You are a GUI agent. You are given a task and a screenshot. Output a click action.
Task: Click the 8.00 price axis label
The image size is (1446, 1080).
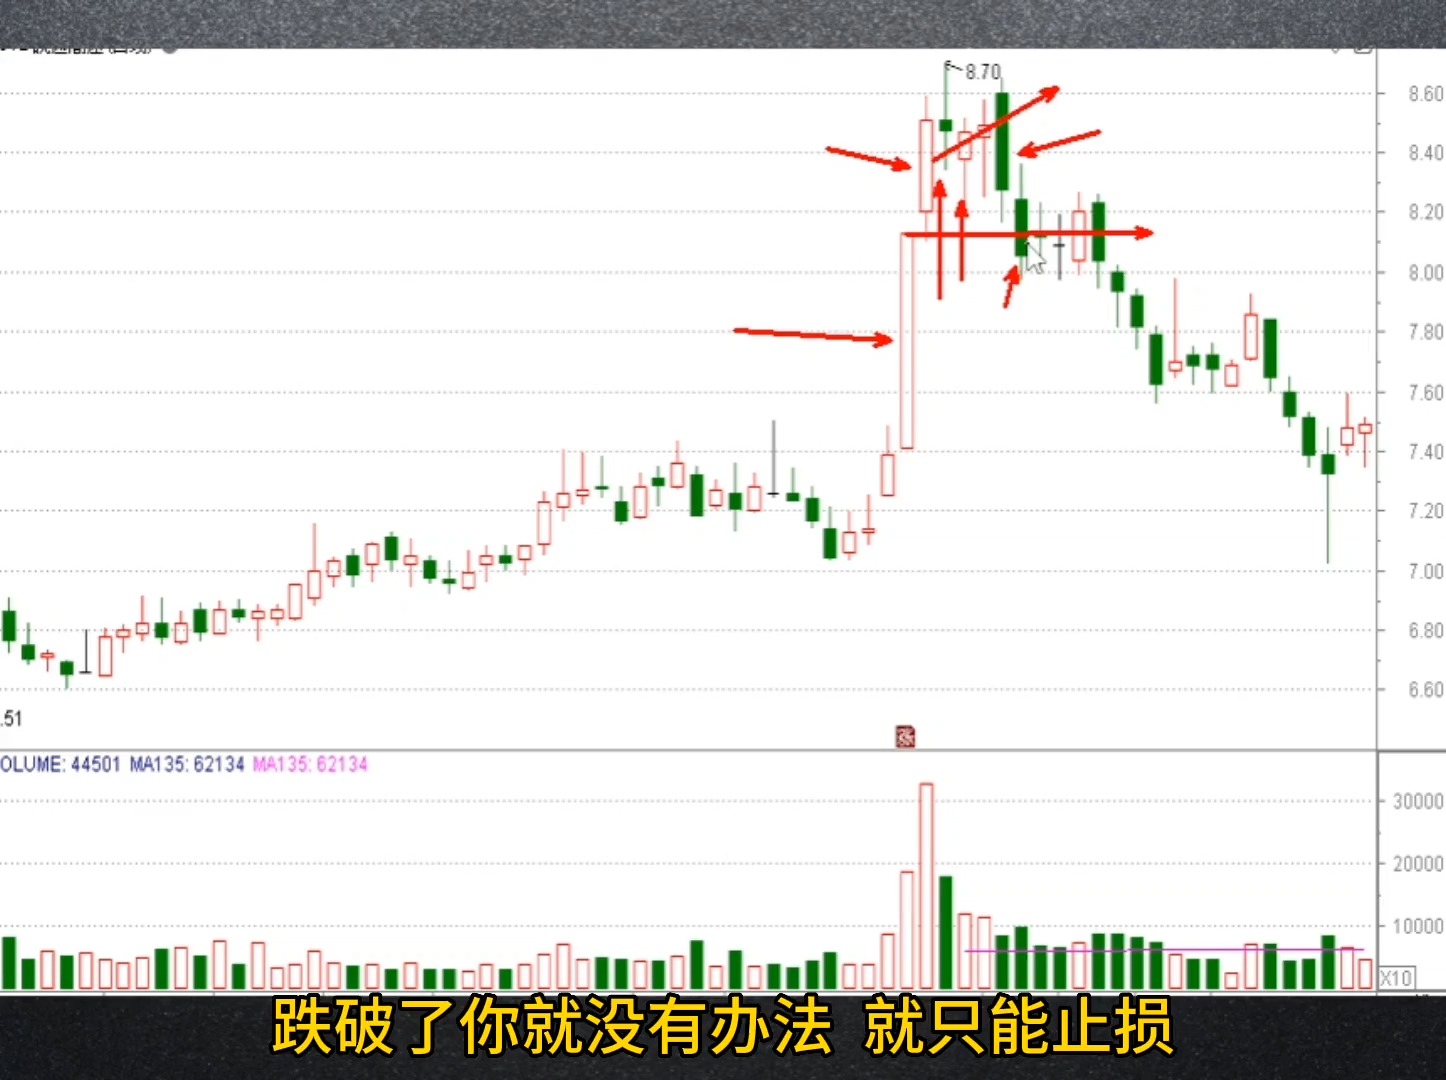pos(1426,273)
